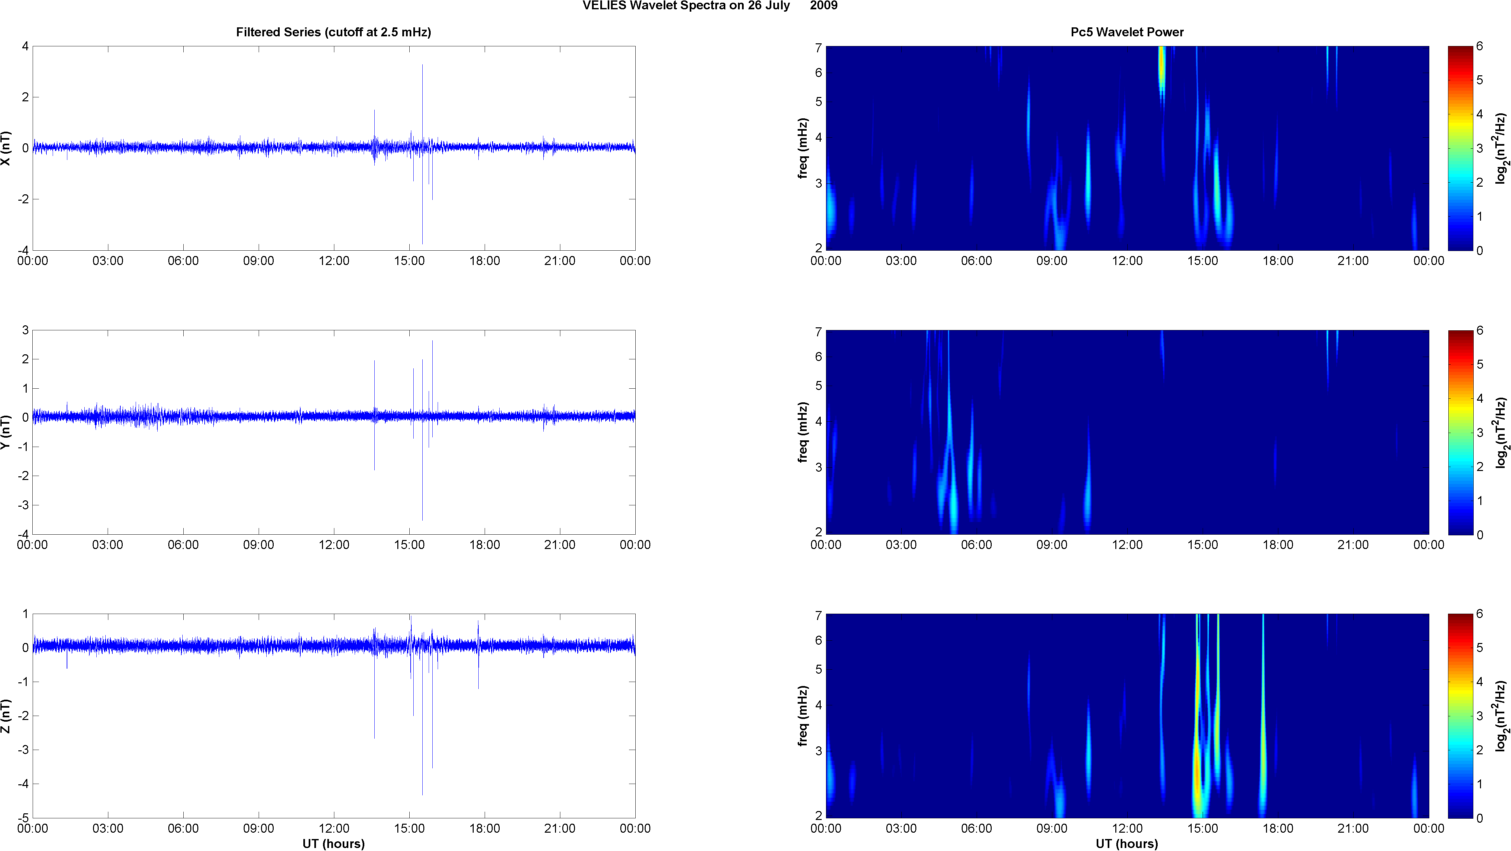Click the Y (nT) axis label
This screenshot has height=851, width=1511.
pos(7,432)
